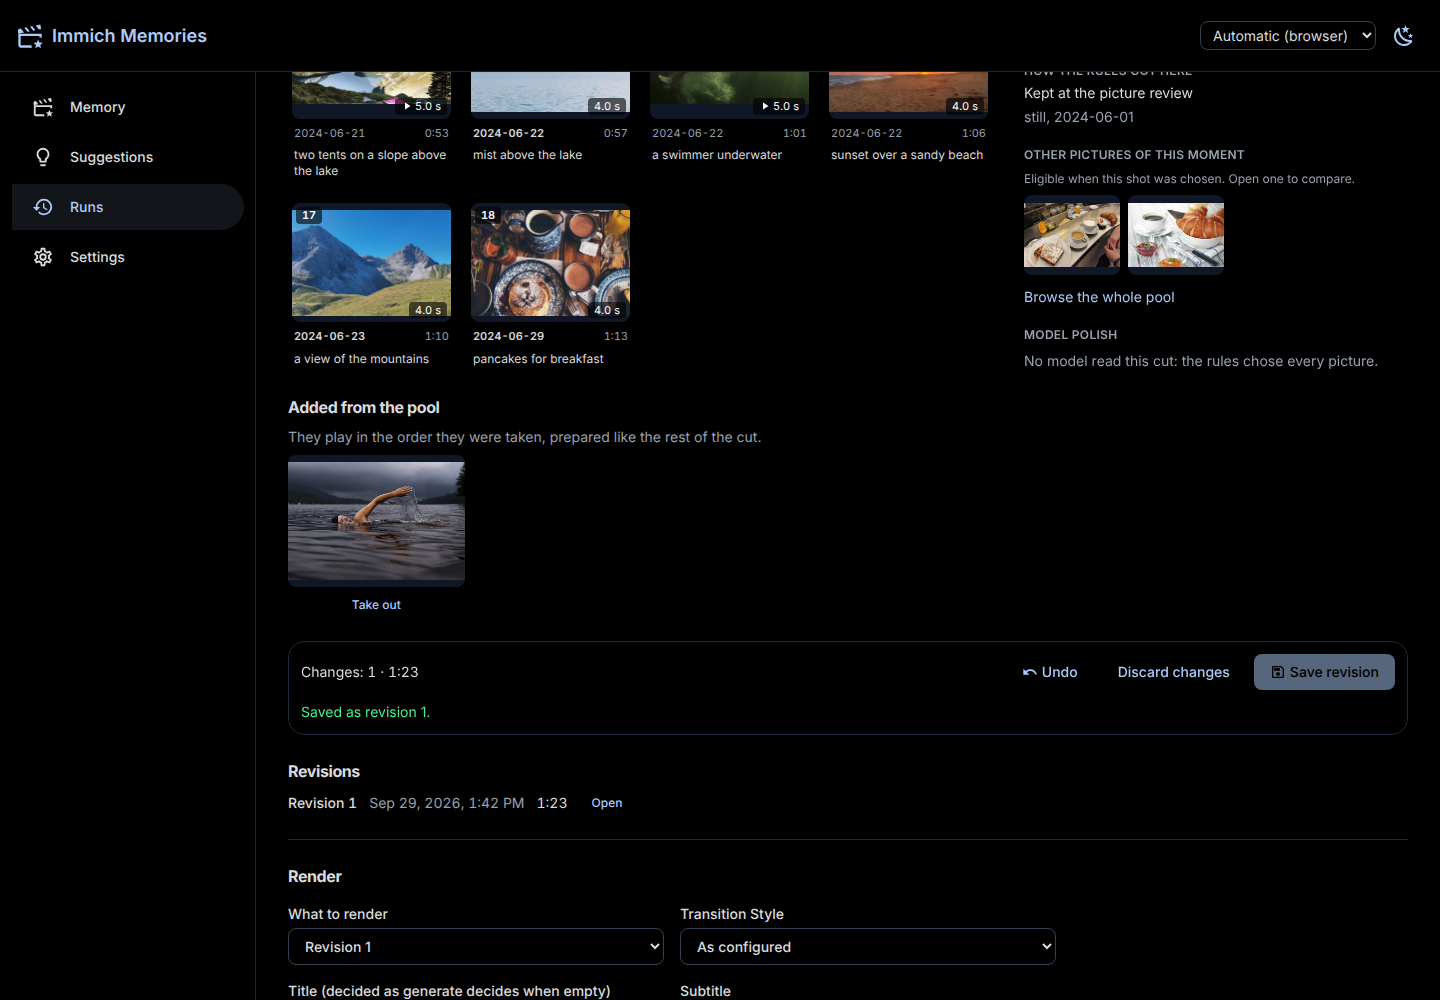
Task: Click the 'Added from the pool' heading
Action: pos(364,407)
